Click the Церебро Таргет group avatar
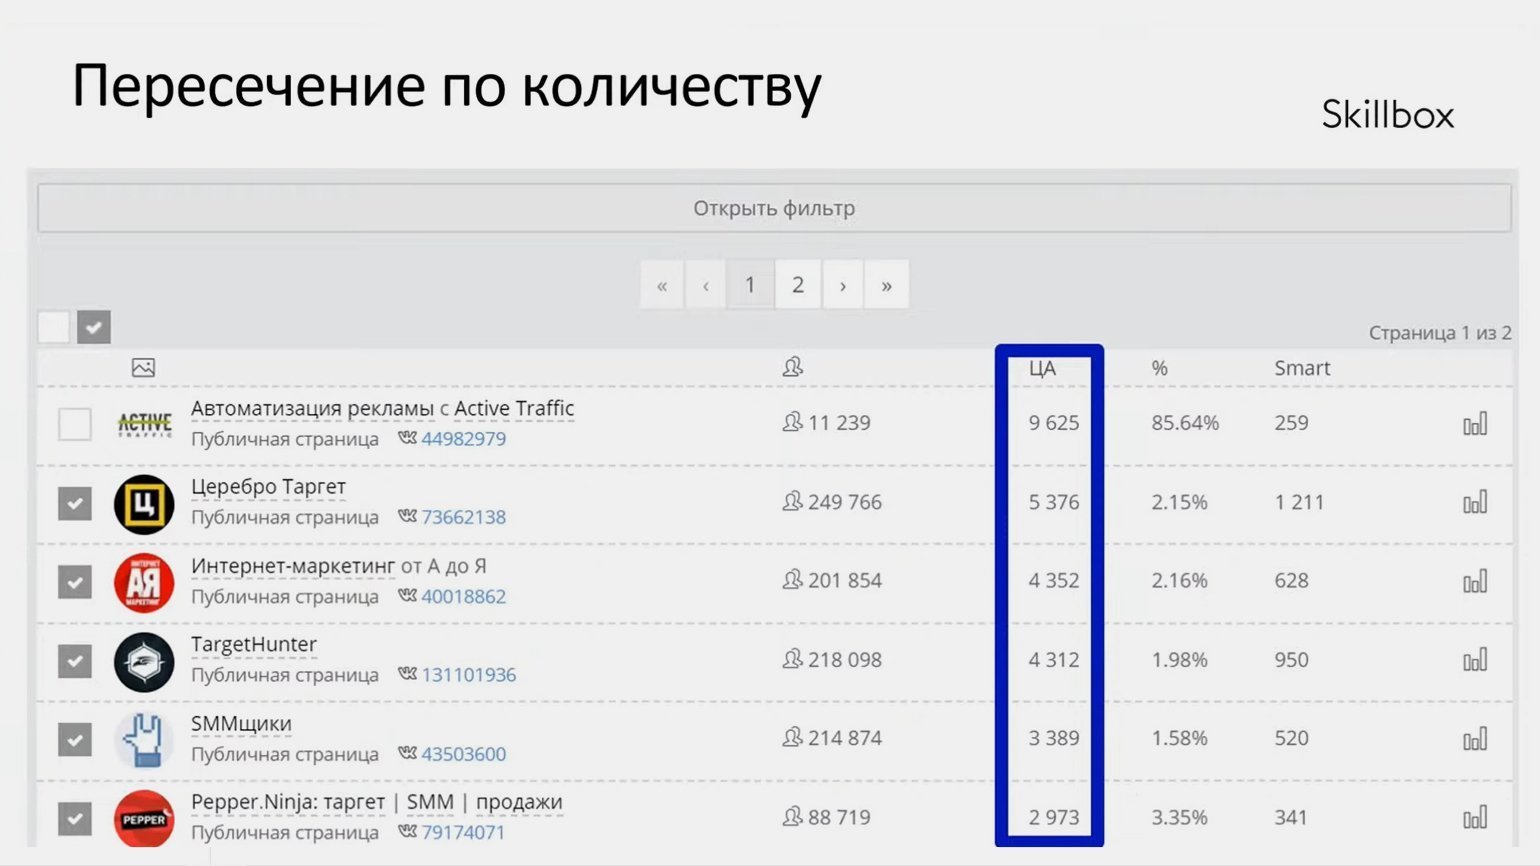Screen dimensions: 1540x866 [144, 504]
